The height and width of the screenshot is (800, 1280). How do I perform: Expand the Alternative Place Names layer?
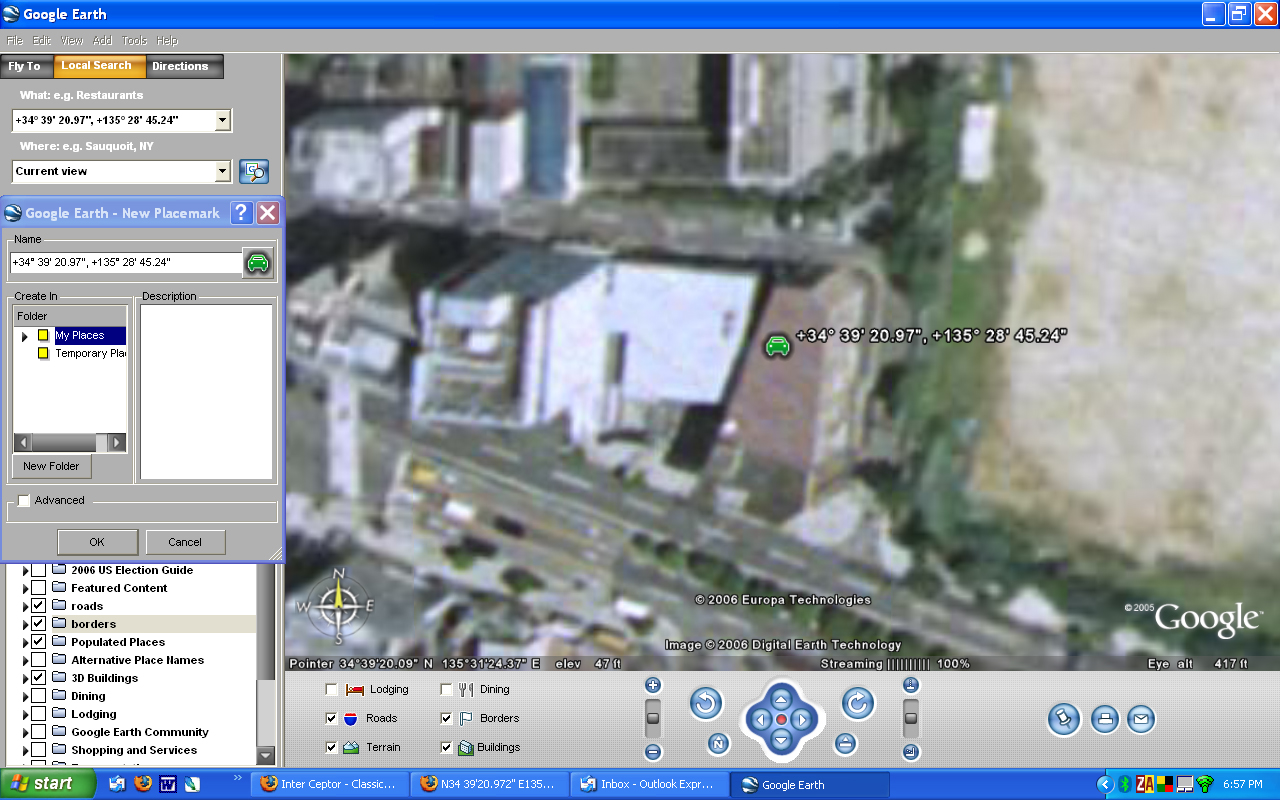click(26, 660)
